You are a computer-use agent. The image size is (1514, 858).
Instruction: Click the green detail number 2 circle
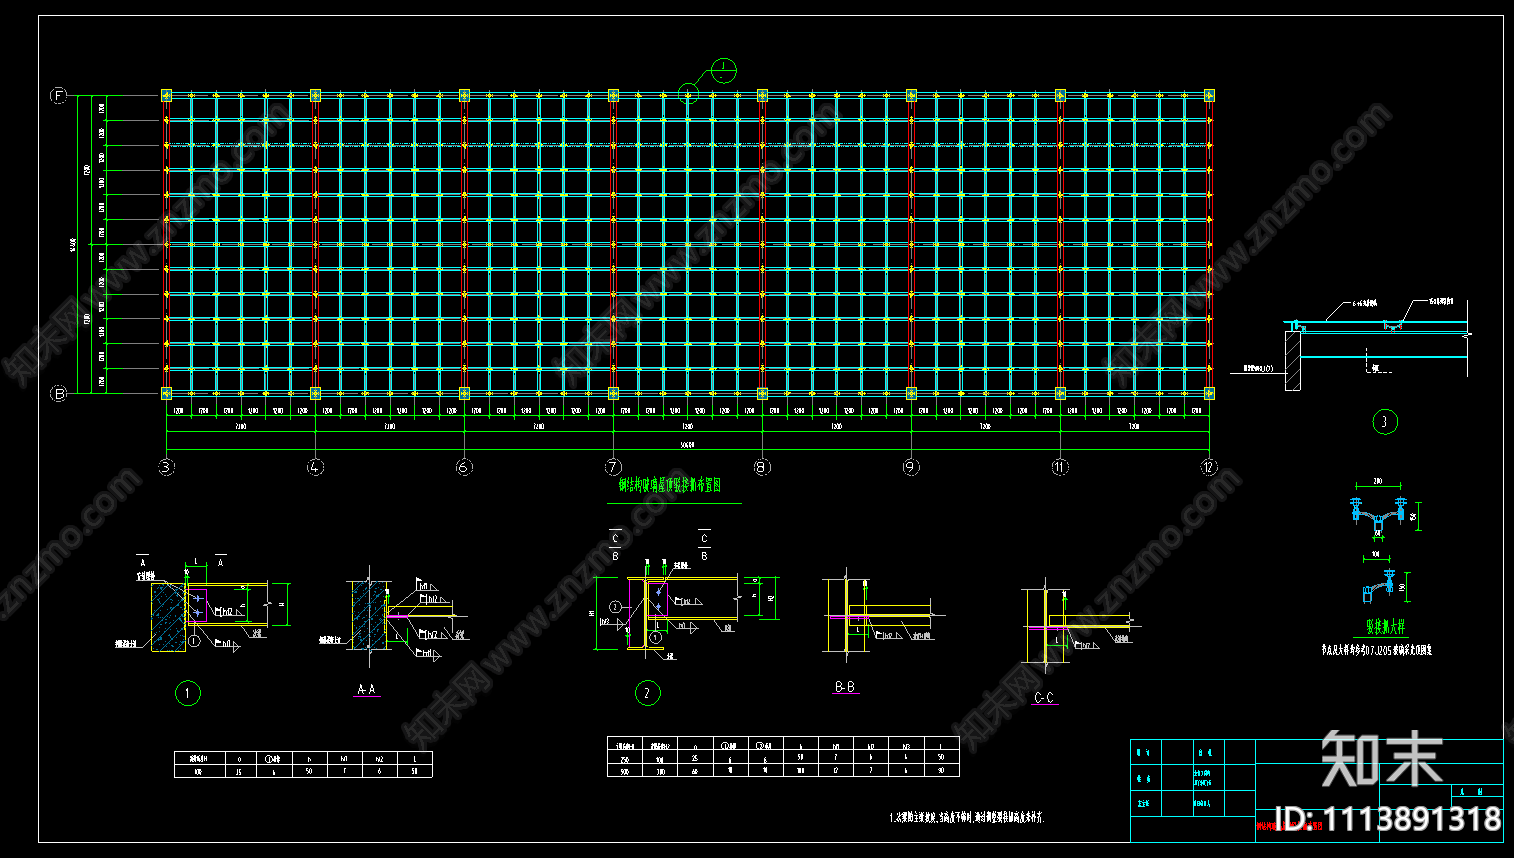pyautogui.click(x=647, y=693)
